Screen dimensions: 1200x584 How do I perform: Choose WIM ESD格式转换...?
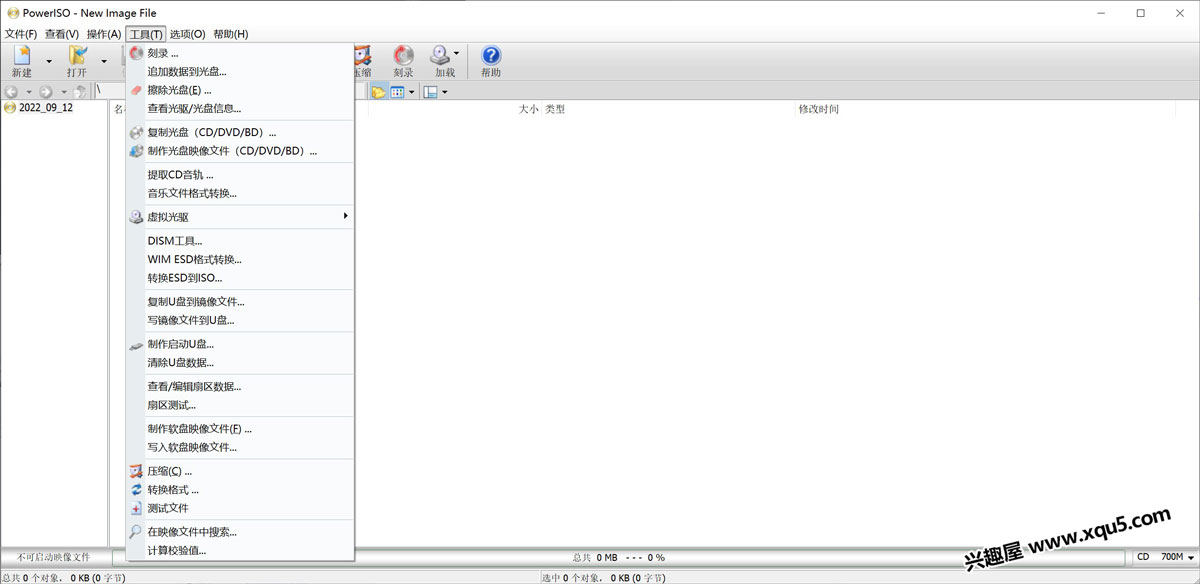coord(240,259)
